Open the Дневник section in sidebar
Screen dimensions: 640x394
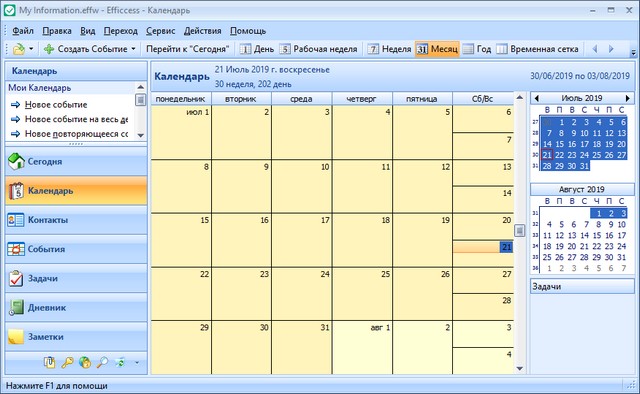[x=76, y=308]
